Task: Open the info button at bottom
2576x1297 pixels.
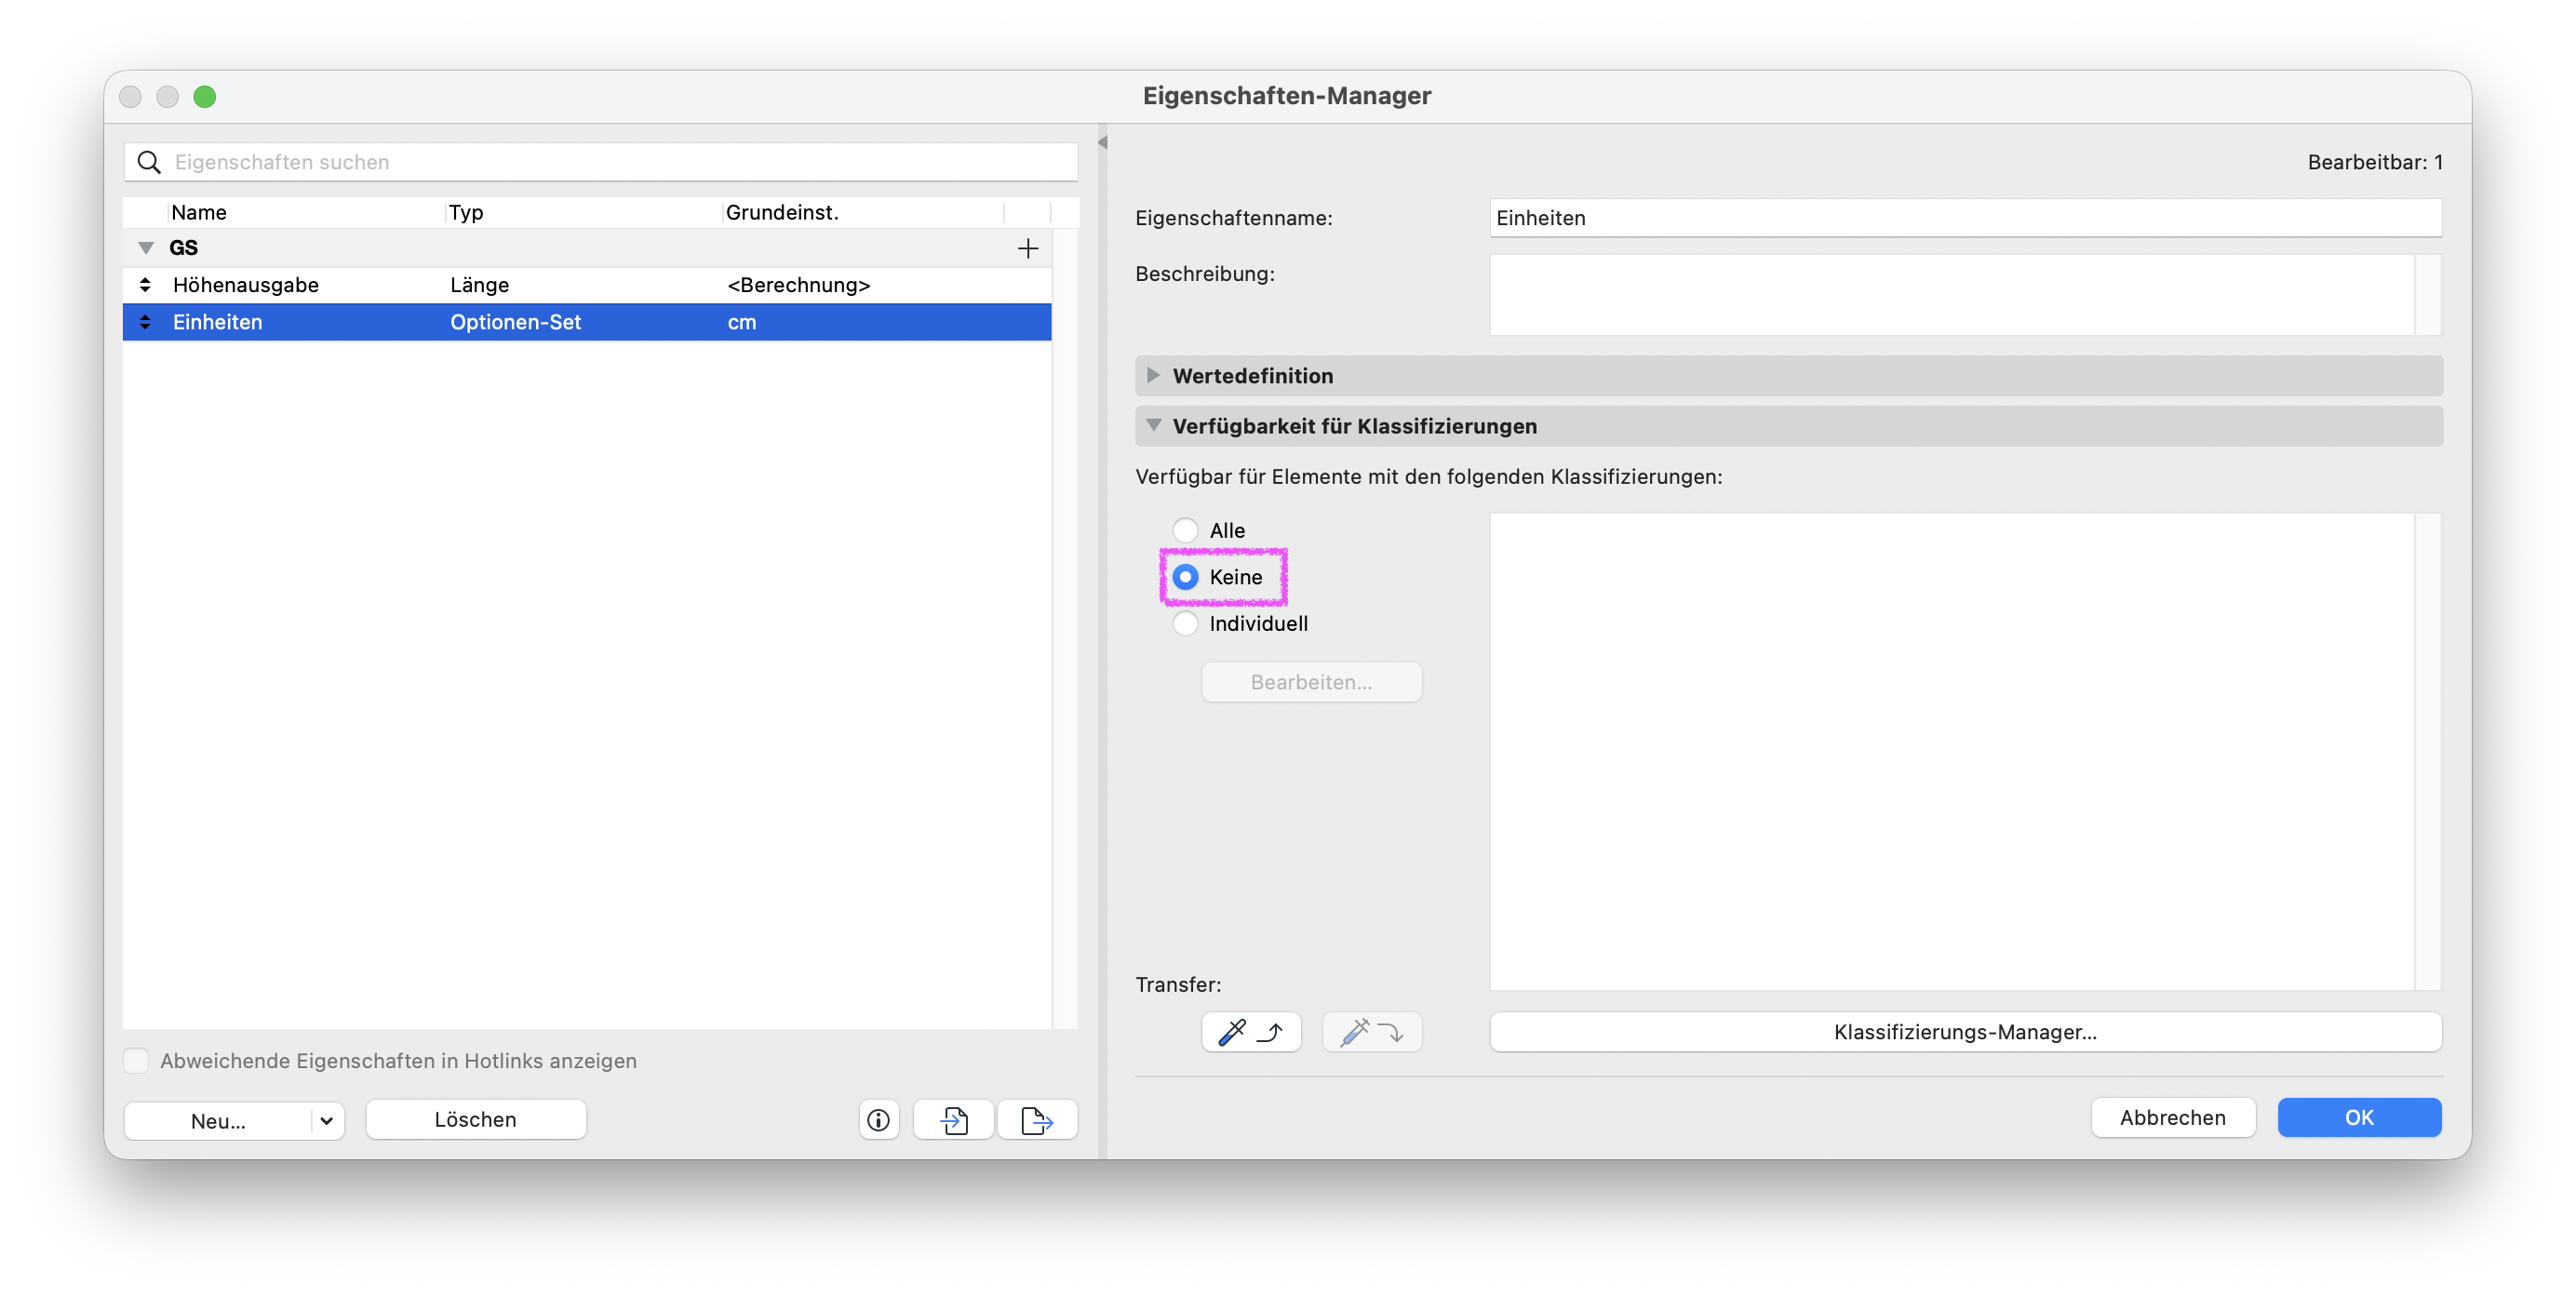Action: tap(878, 1120)
